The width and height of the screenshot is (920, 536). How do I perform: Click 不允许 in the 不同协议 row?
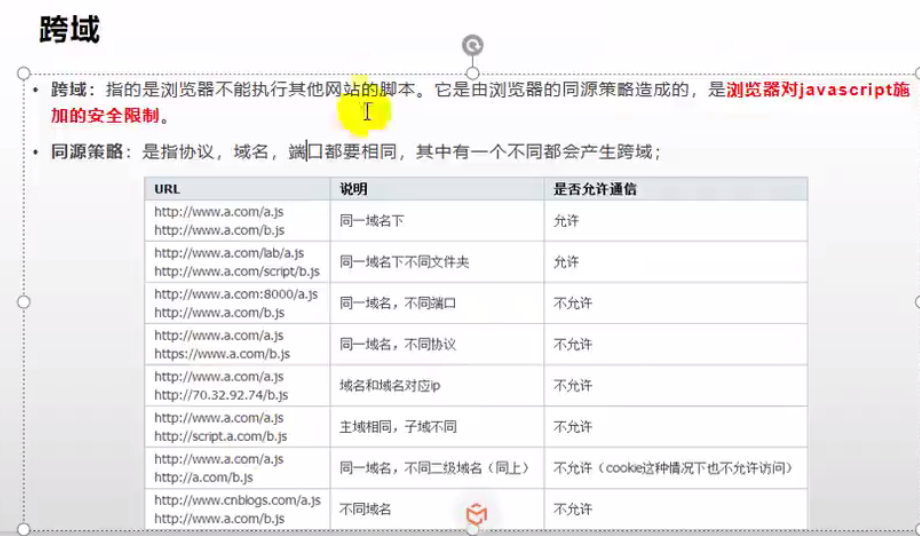pyautogui.click(x=573, y=344)
